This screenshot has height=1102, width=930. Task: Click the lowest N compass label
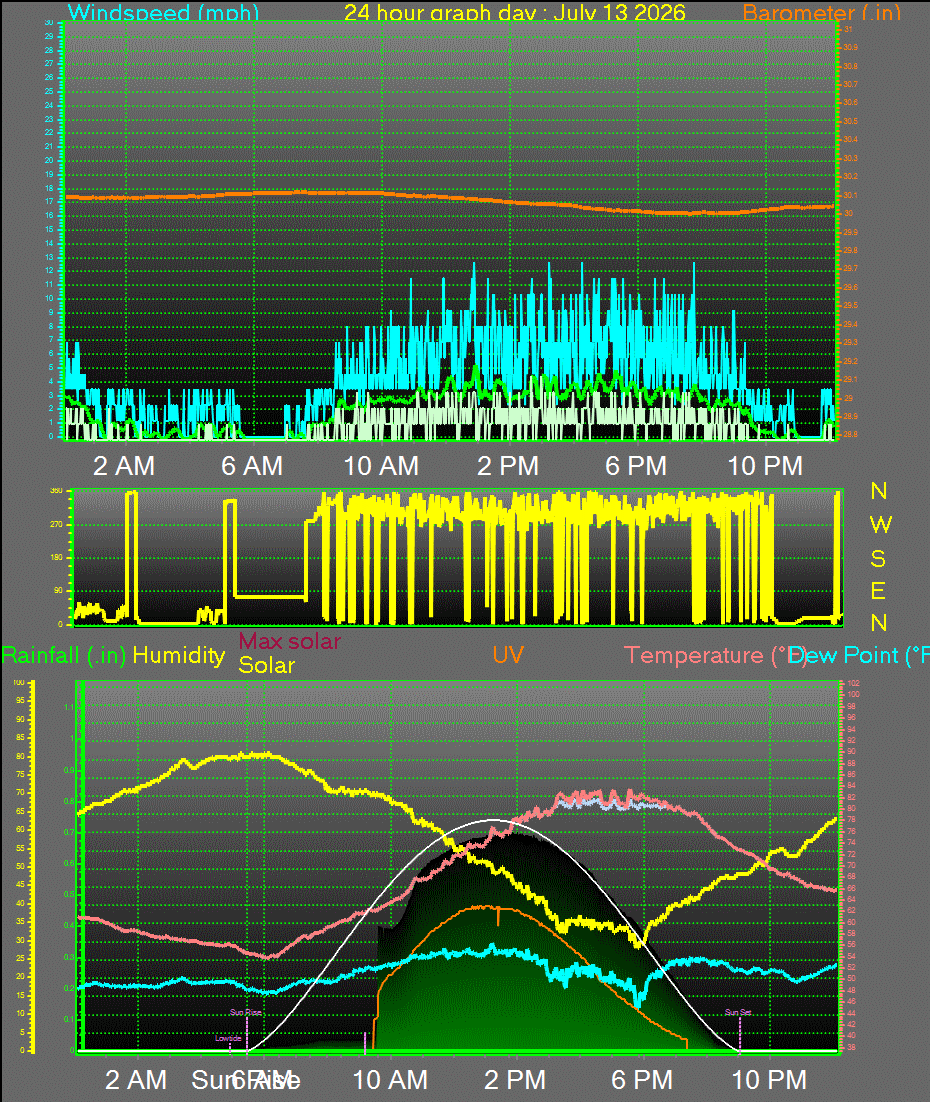(x=879, y=623)
